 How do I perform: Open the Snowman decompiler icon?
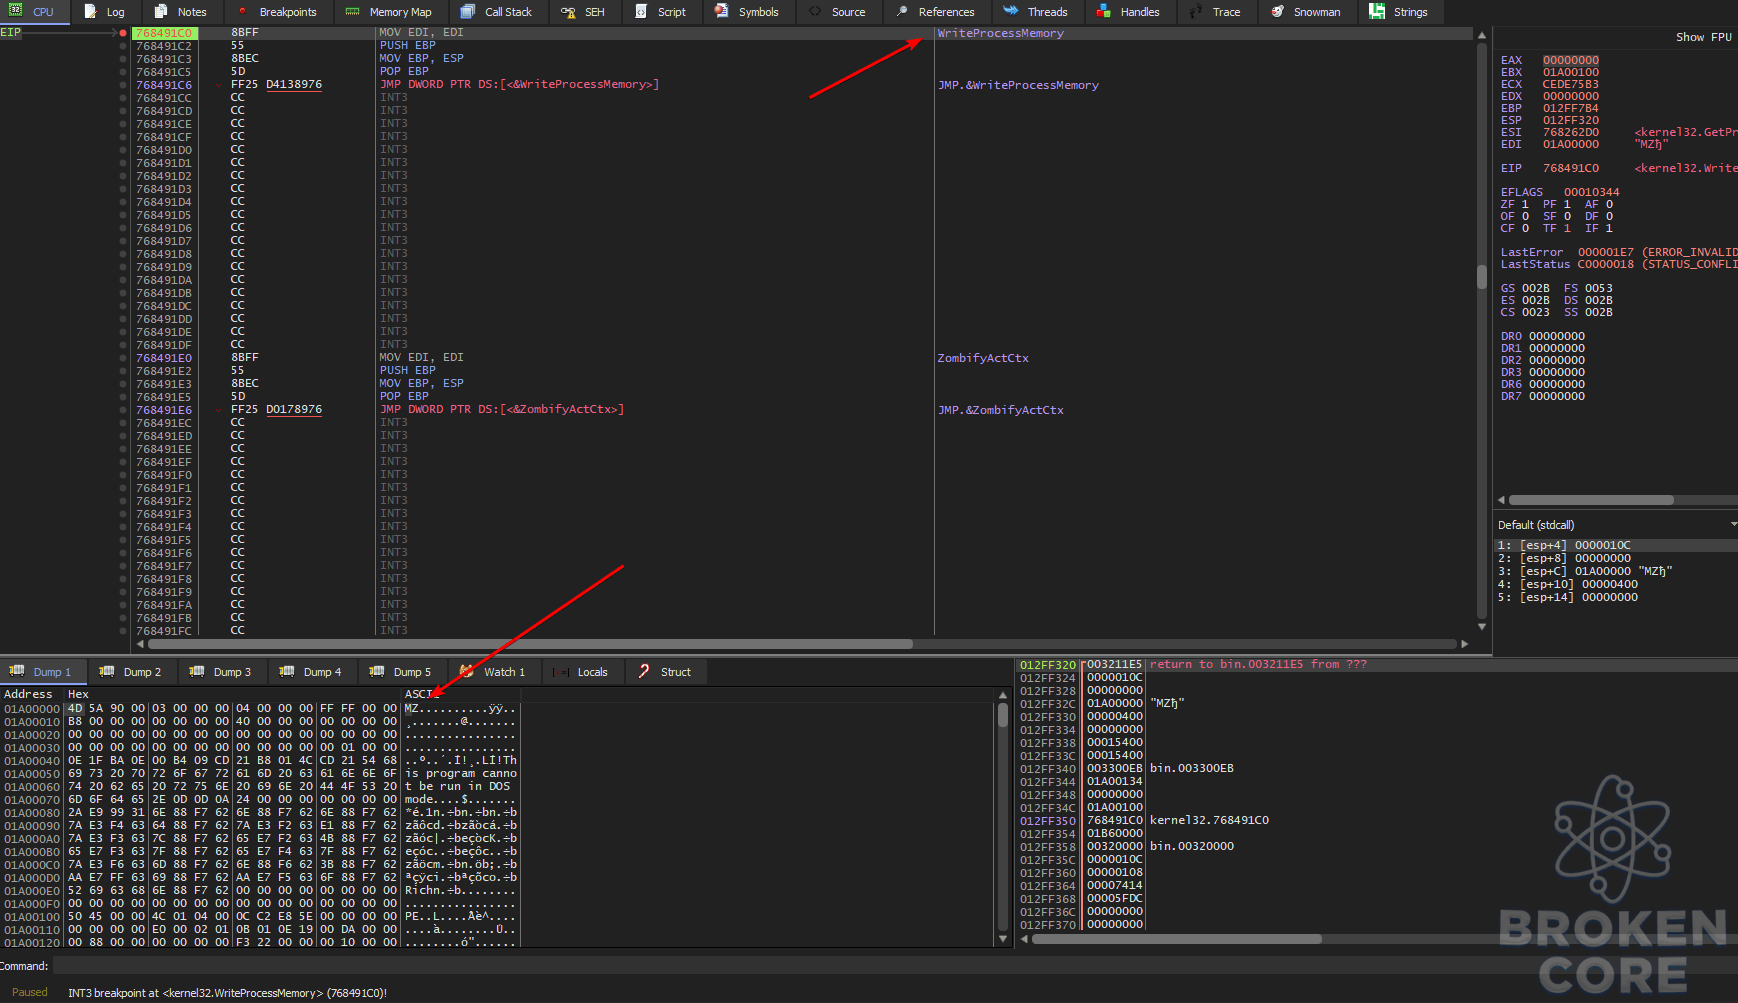click(1277, 12)
